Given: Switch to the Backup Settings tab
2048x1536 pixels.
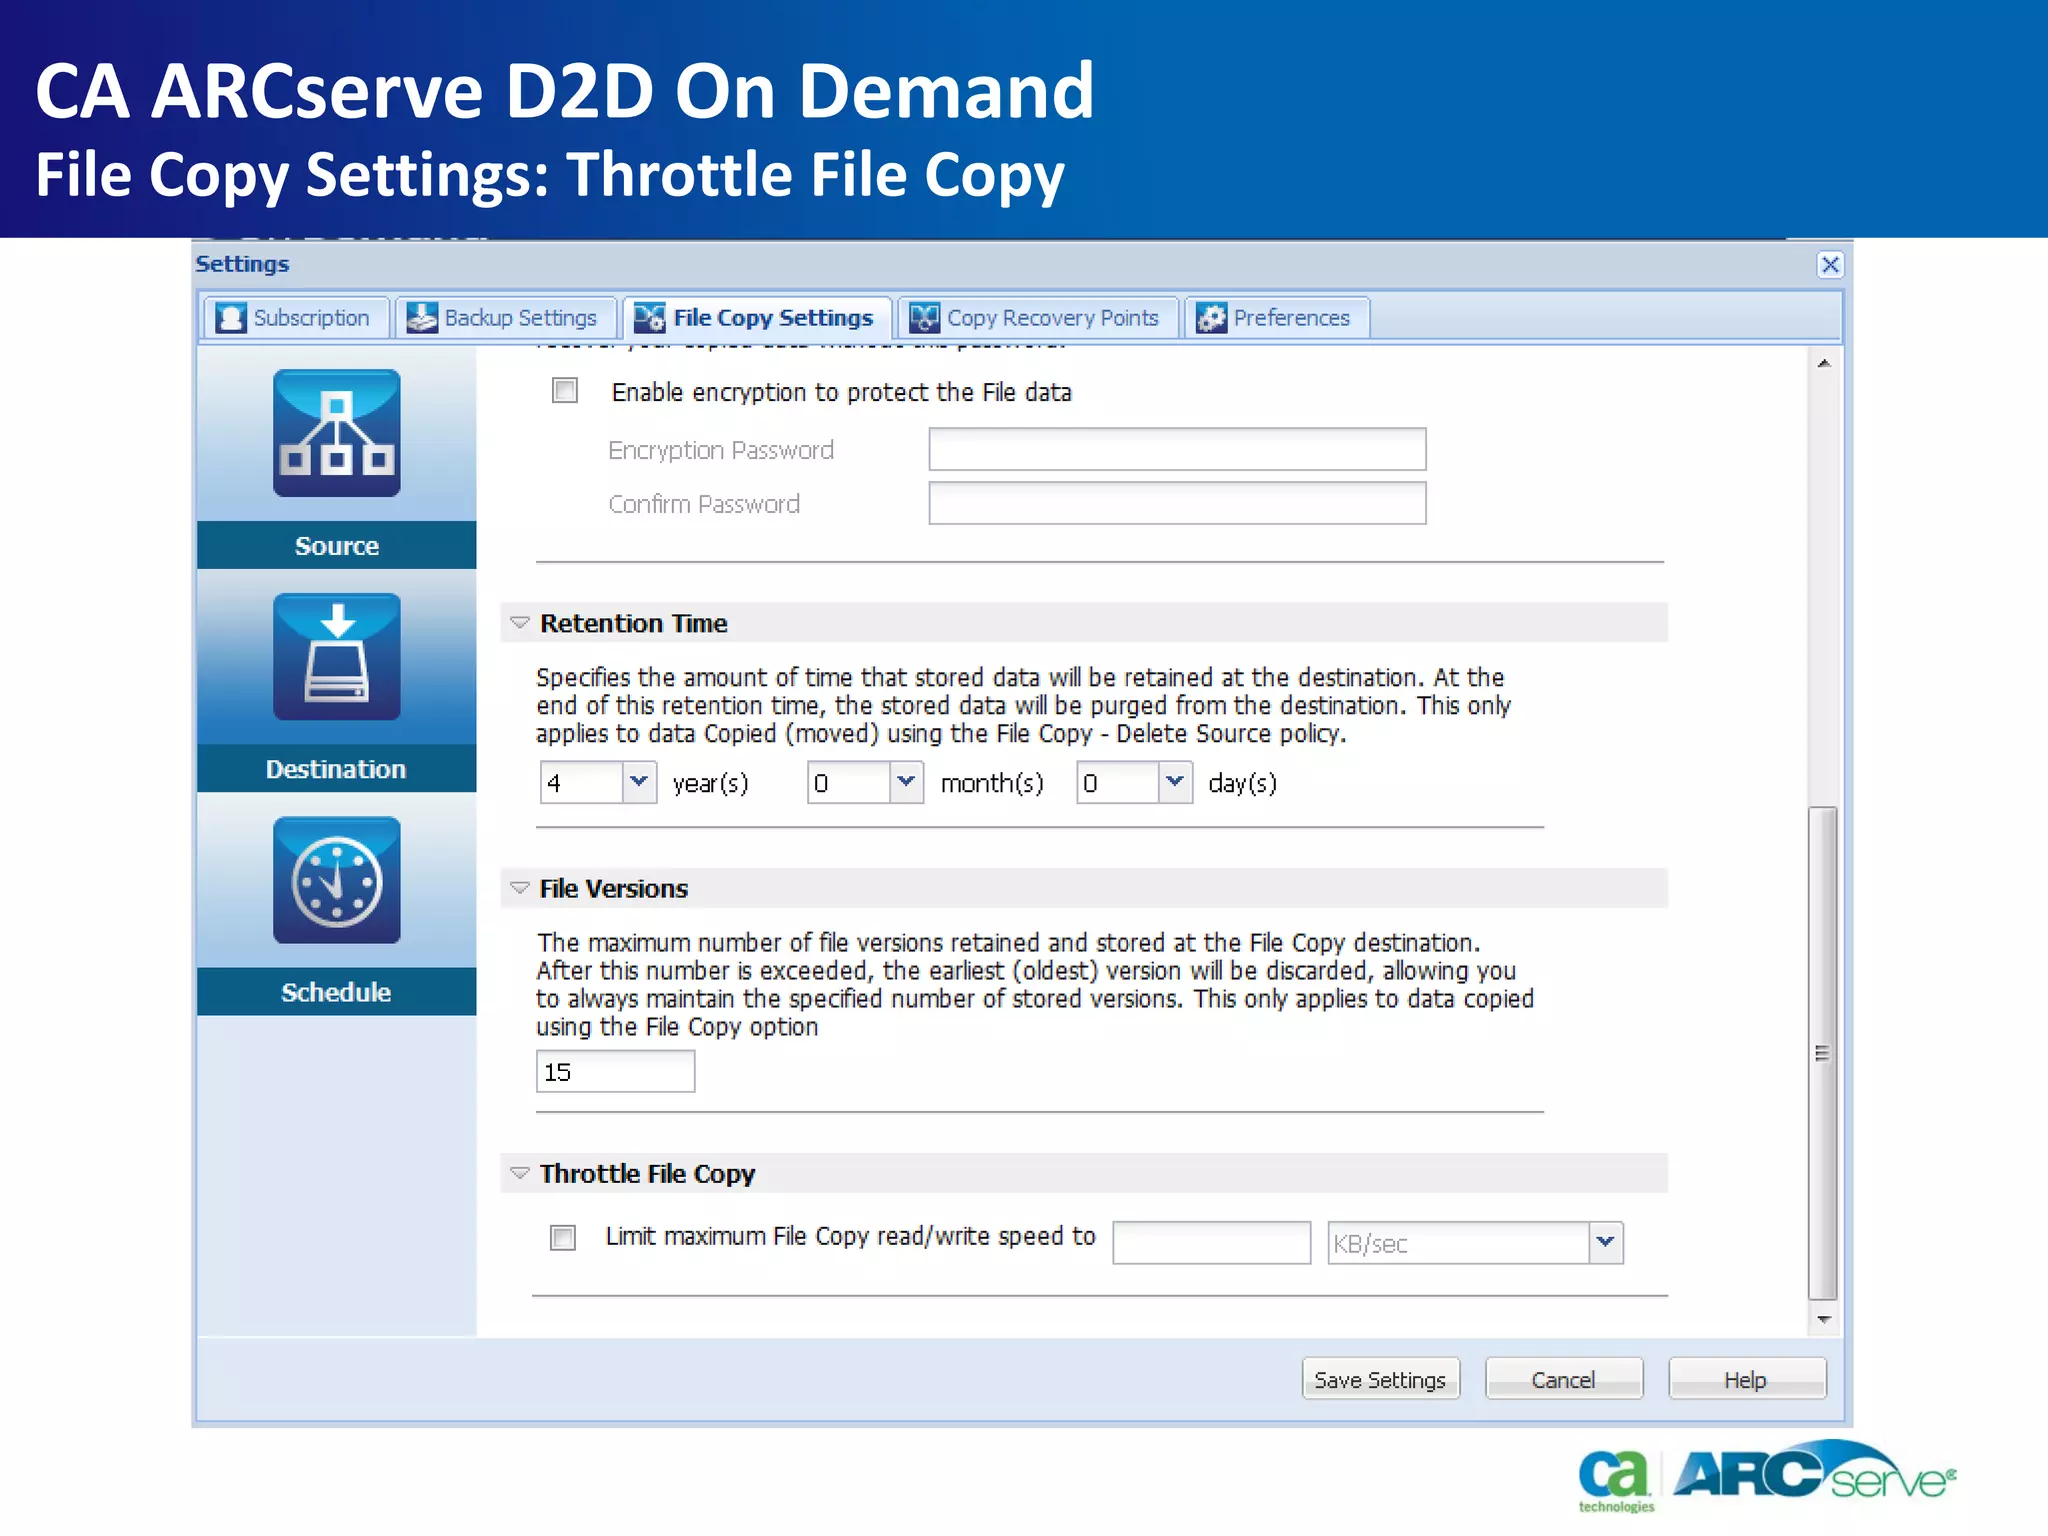Looking at the screenshot, I should pos(505,318).
